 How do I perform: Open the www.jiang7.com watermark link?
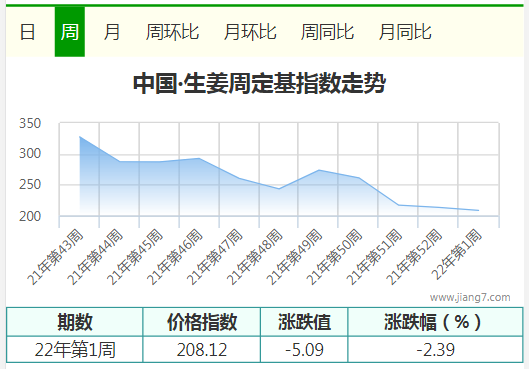tap(470, 297)
